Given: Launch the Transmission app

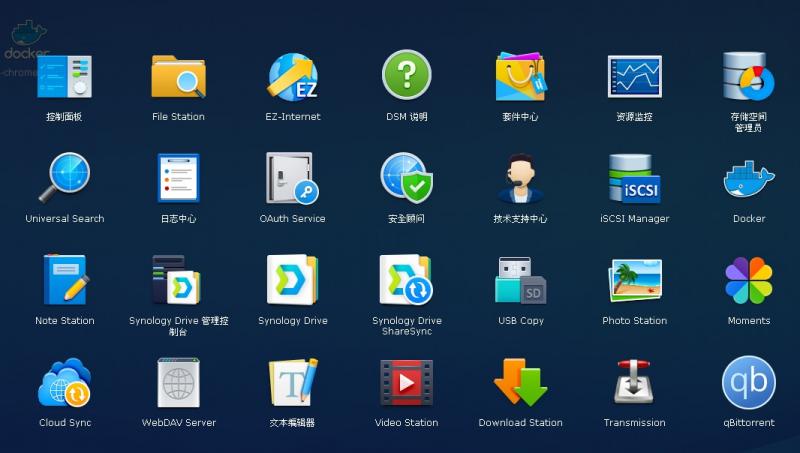Looking at the screenshot, I should point(634,382).
